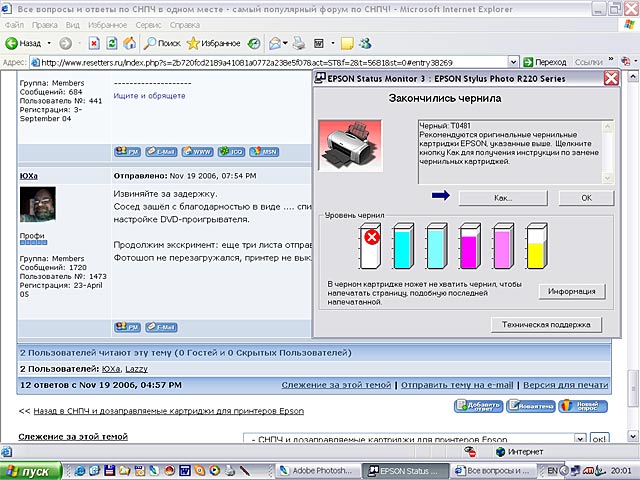Expand the Ссылки links toolbar chevron
This screenshot has width=640, height=480.
coord(611,60)
